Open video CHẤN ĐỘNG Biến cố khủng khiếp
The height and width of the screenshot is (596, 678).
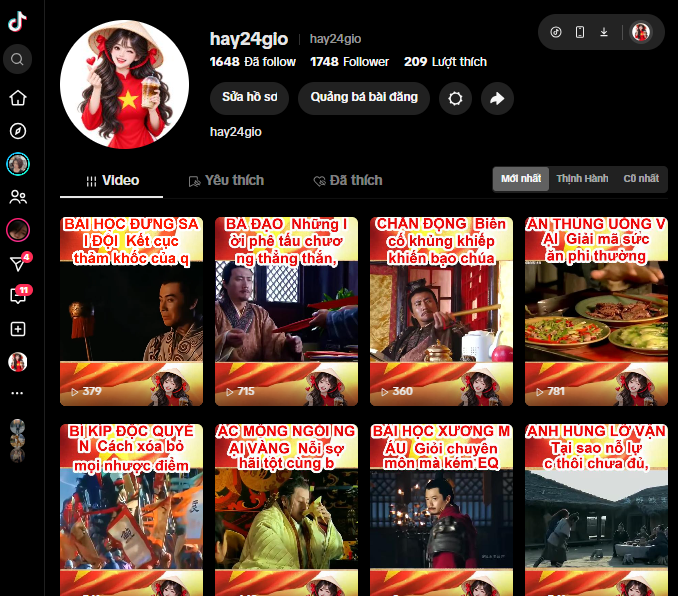tap(441, 311)
